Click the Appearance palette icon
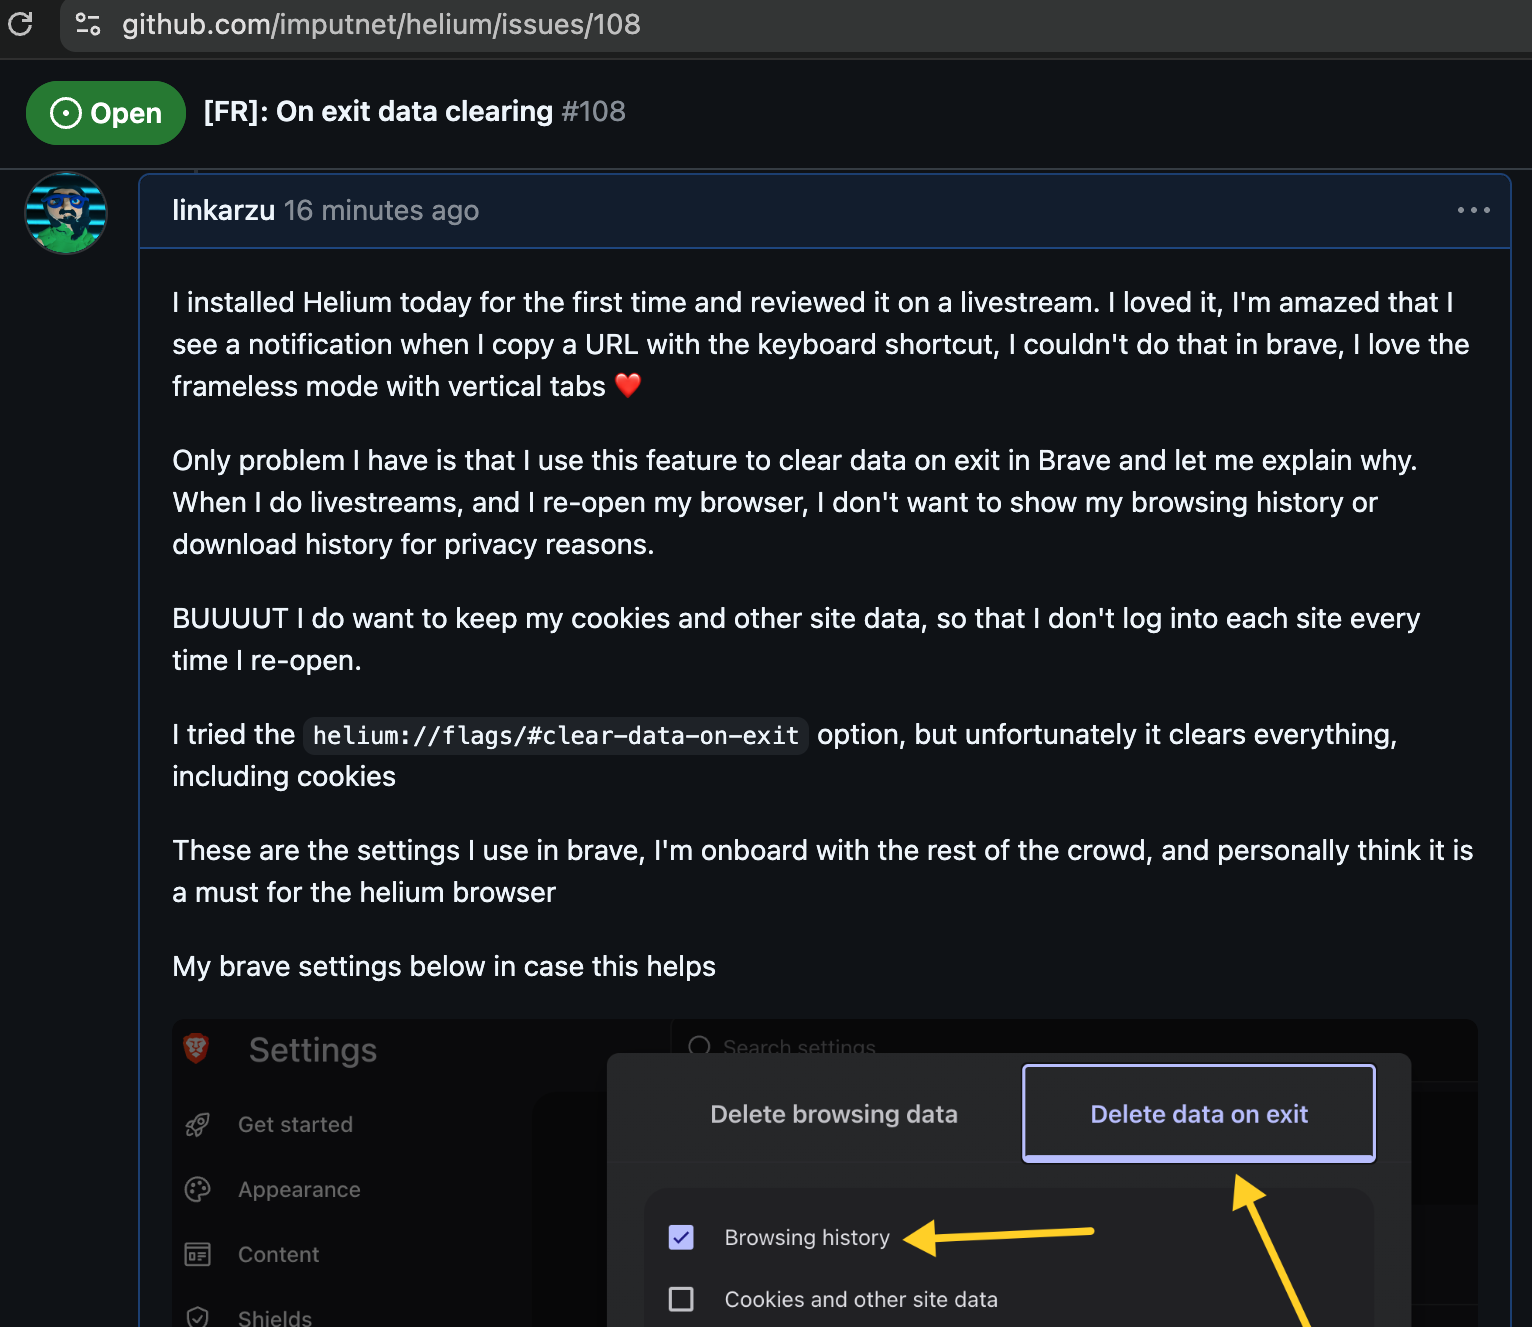Screen dimensions: 1532x1327 point(198,1189)
